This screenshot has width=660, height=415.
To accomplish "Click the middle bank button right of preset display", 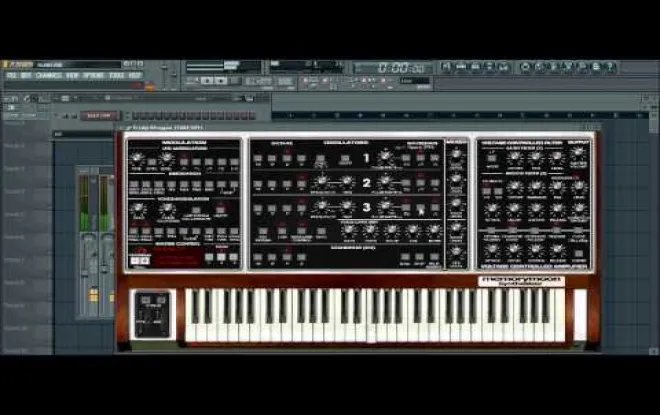I will [221, 257].
